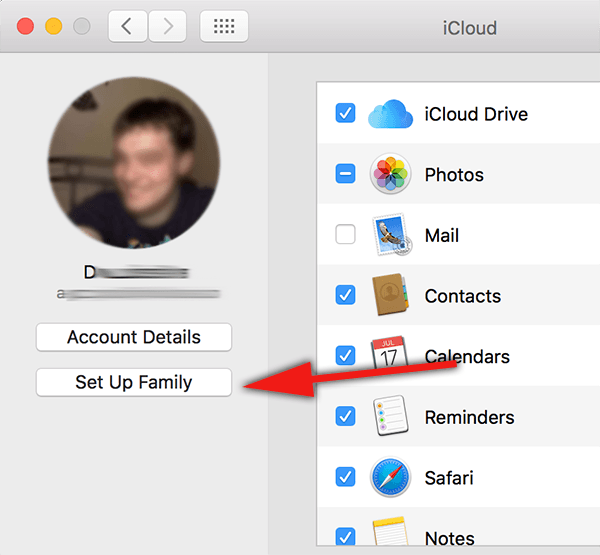Close the iCloud window
The width and height of the screenshot is (600, 555).
[x=25, y=26]
